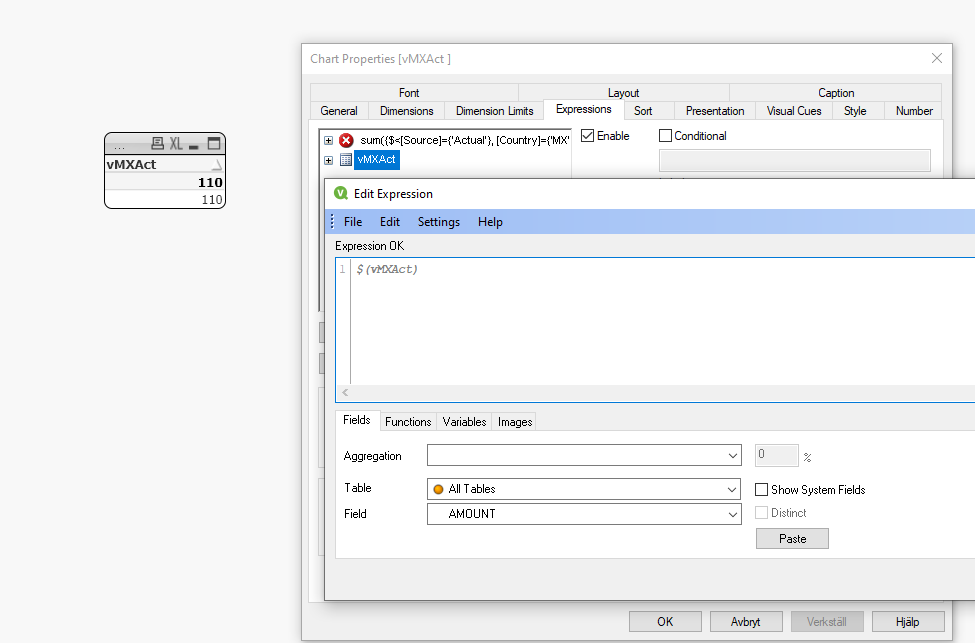
Task: Open the Dimension Limits tab
Action: pyautogui.click(x=494, y=111)
